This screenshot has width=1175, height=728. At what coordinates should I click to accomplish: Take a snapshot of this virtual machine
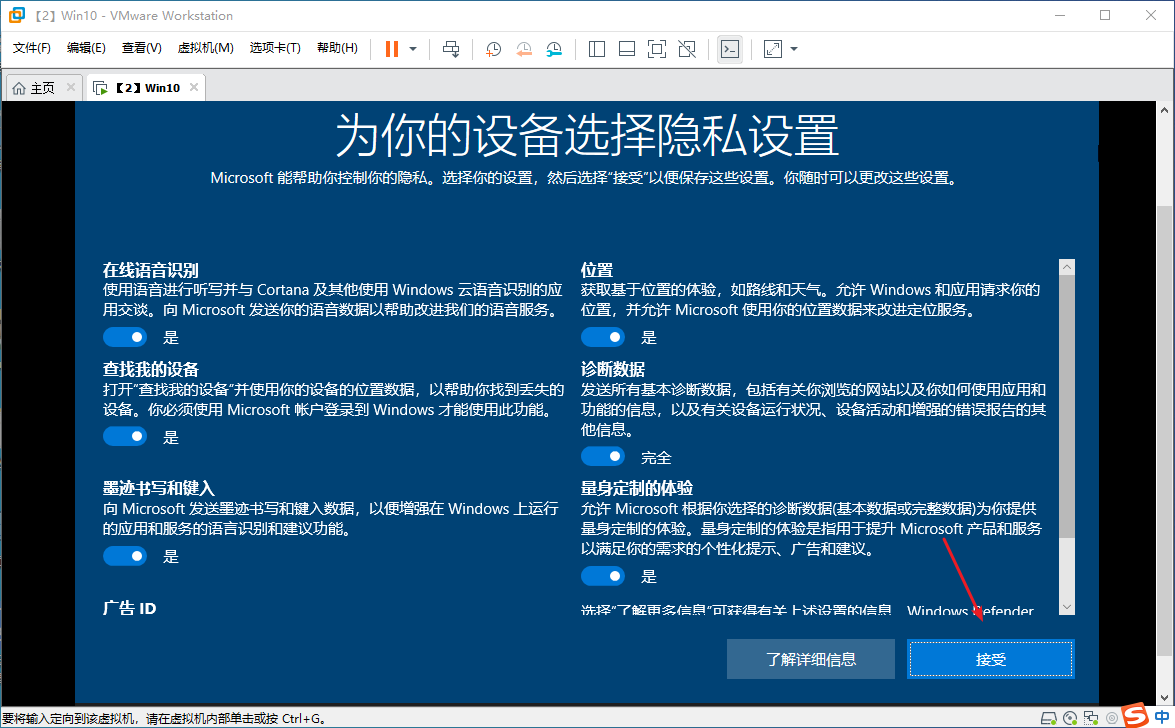coord(493,49)
